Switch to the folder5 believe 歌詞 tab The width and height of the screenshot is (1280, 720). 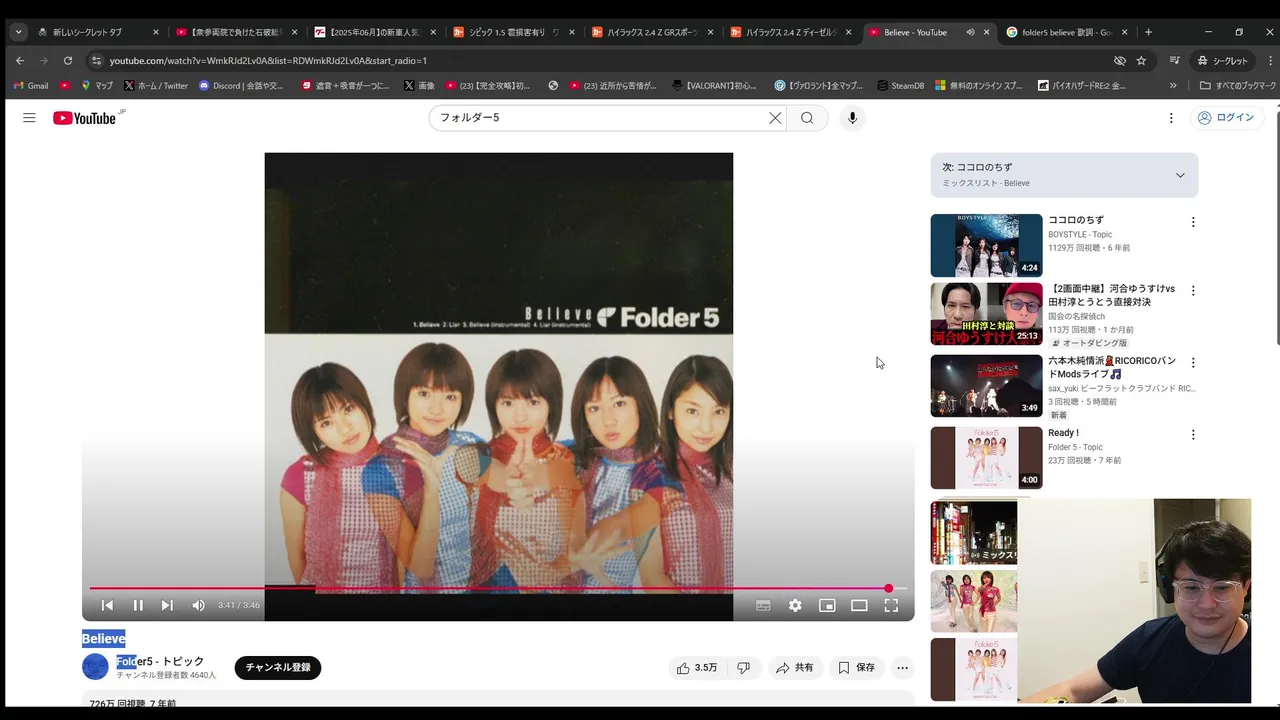coord(1066,32)
